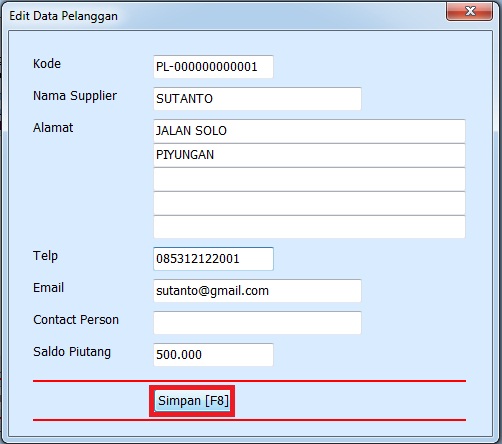Click the Alamat line containing JALAN SOLO
This screenshot has width=502, height=444.
pos(309,131)
